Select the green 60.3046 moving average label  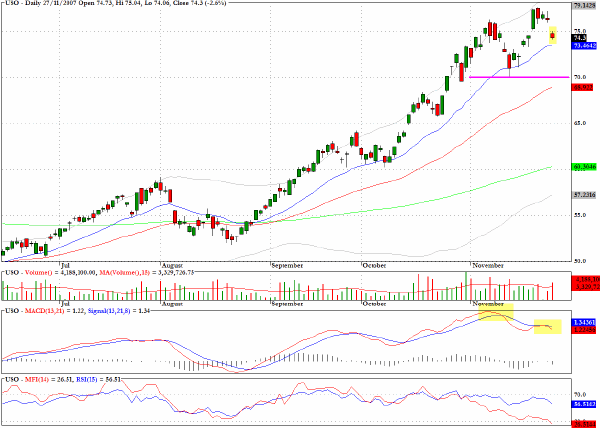(584, 167)
